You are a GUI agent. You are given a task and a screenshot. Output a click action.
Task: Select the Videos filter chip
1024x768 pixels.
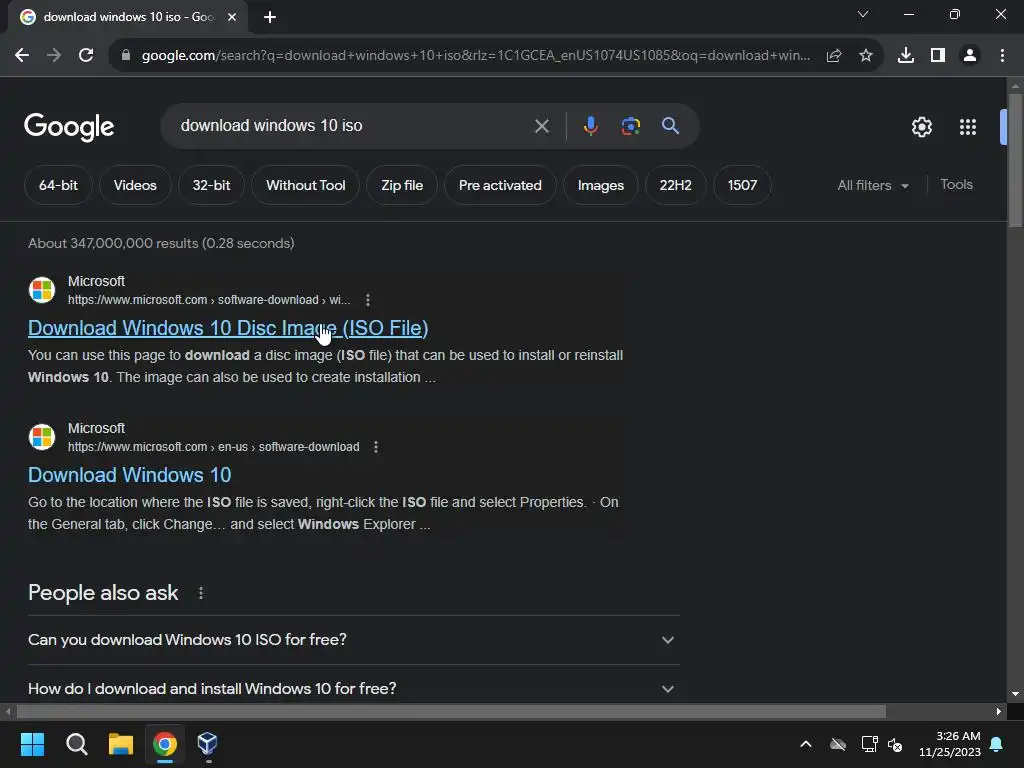[x=135, y=185]
